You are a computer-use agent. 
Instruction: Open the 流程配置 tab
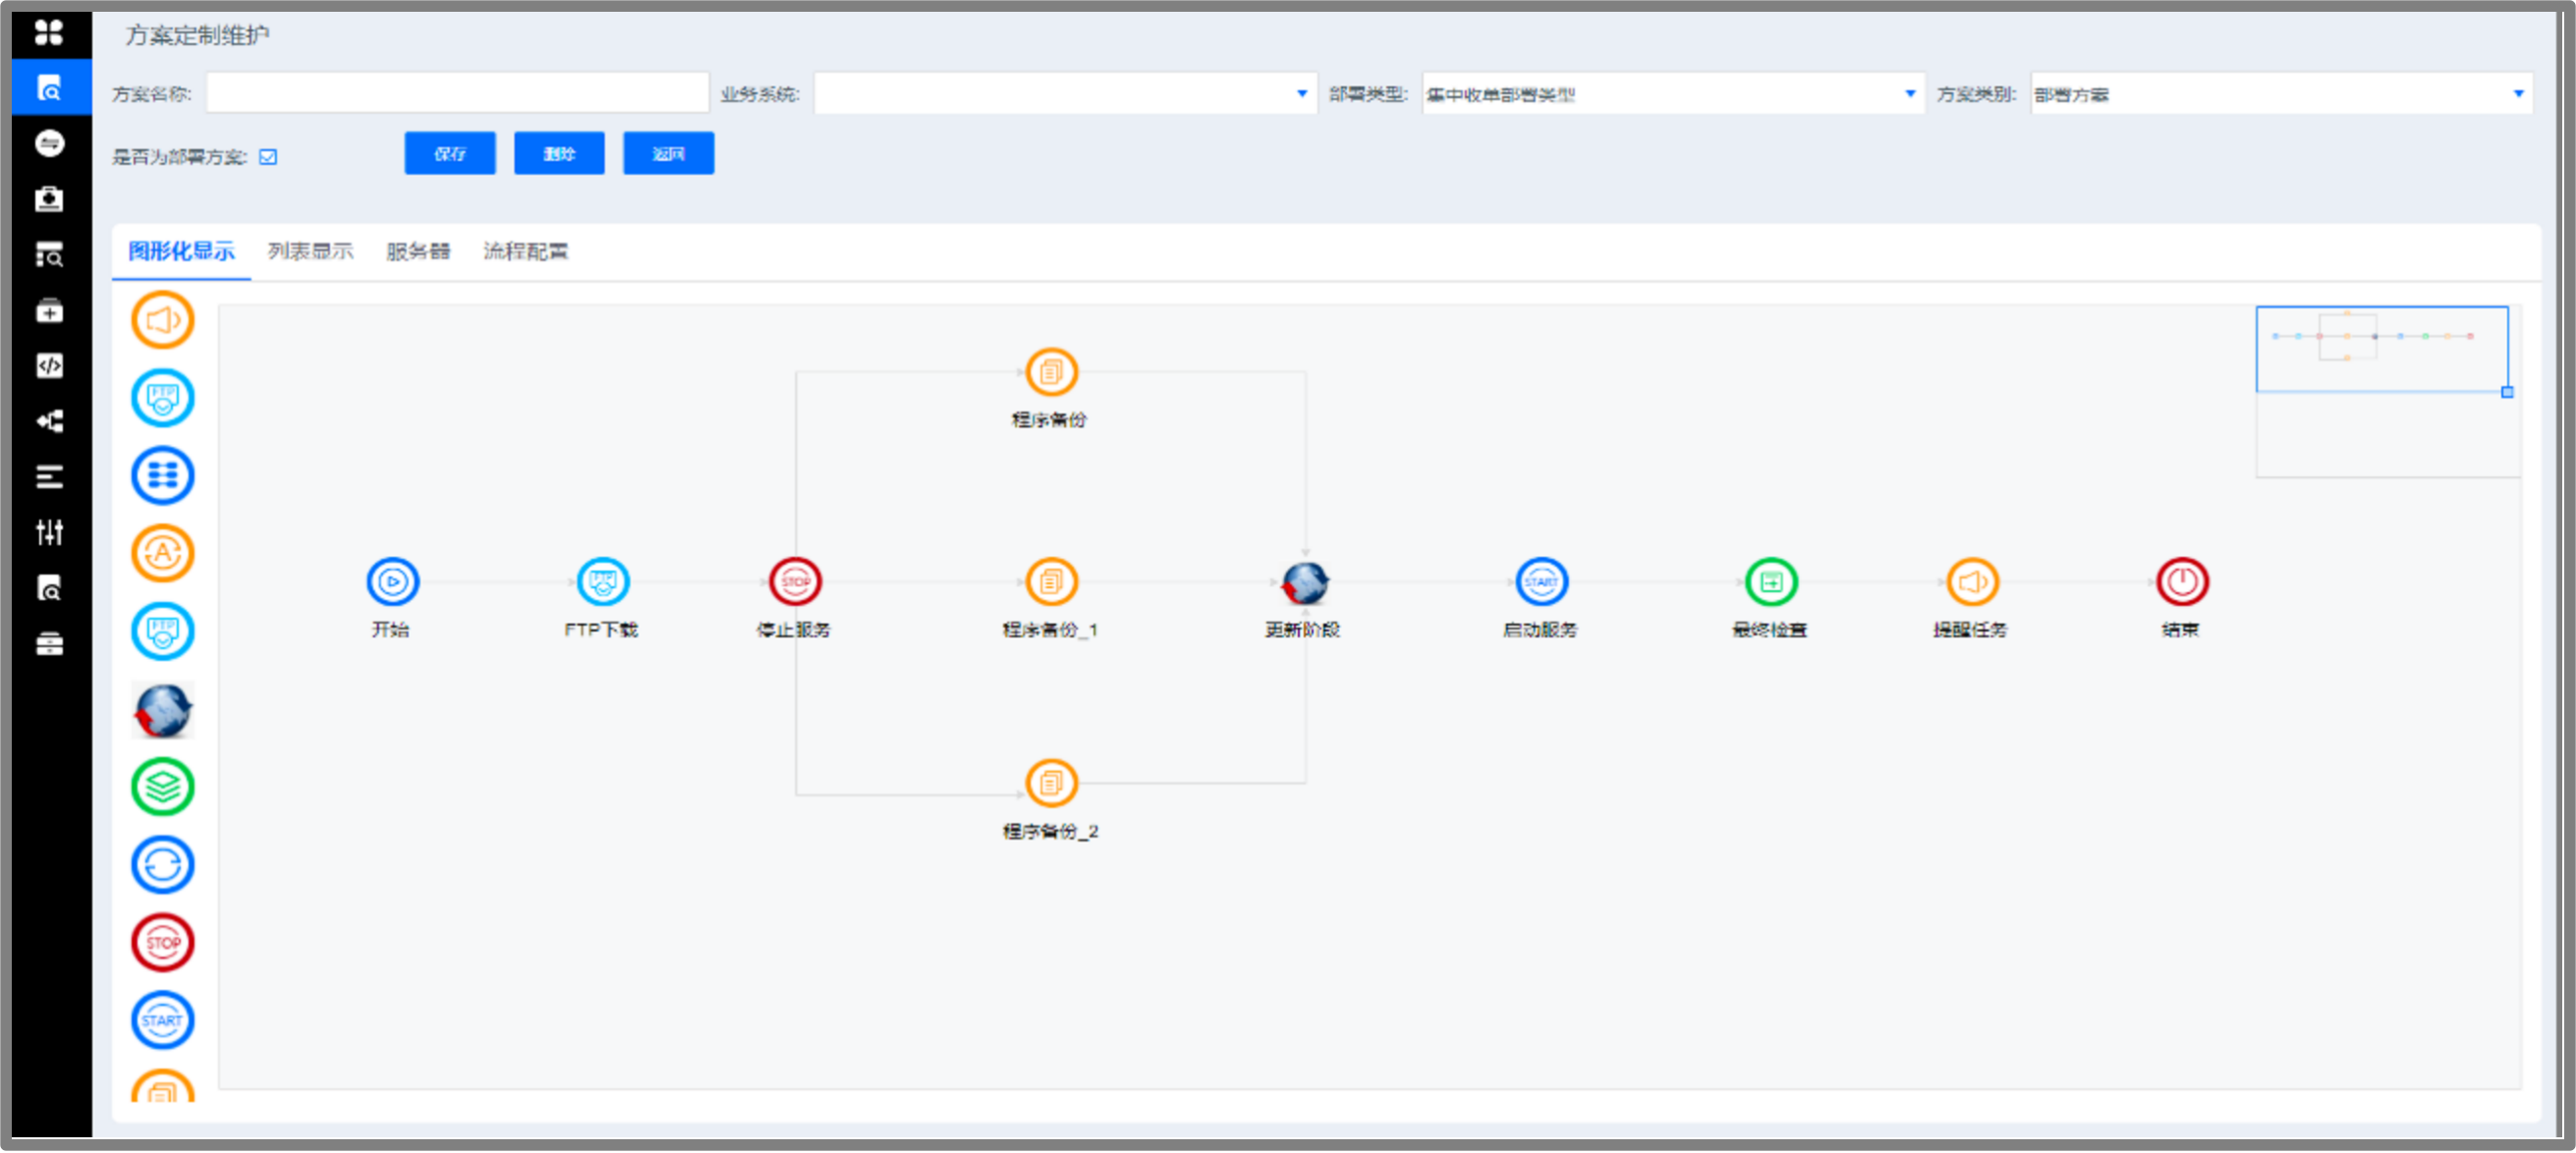(x=525, y=251)
